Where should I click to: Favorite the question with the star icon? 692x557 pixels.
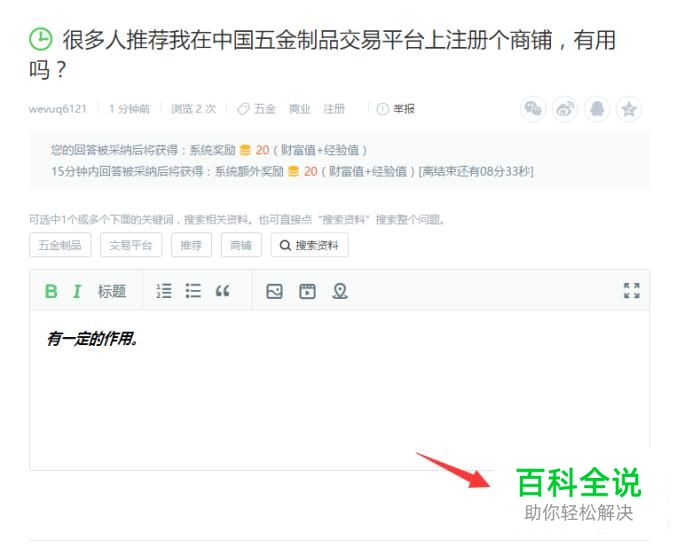click(629, 109)
